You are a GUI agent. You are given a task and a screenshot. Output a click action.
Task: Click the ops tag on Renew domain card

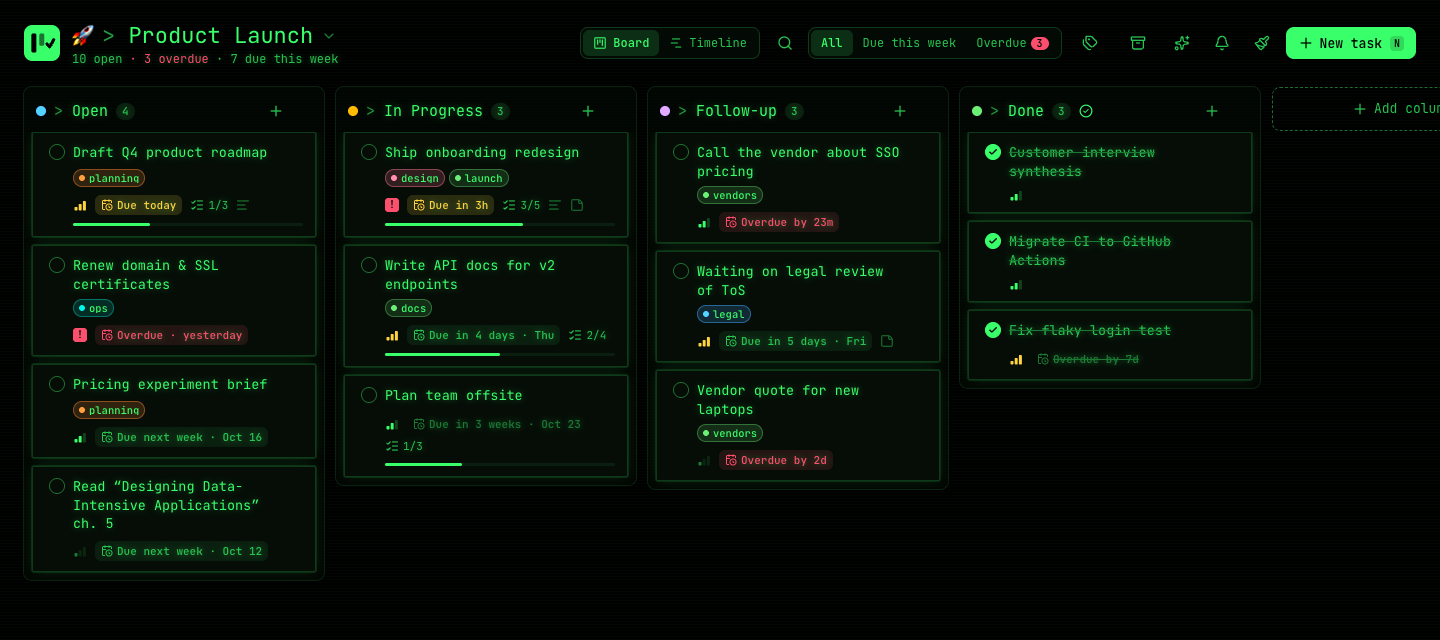tap(94, 308)
